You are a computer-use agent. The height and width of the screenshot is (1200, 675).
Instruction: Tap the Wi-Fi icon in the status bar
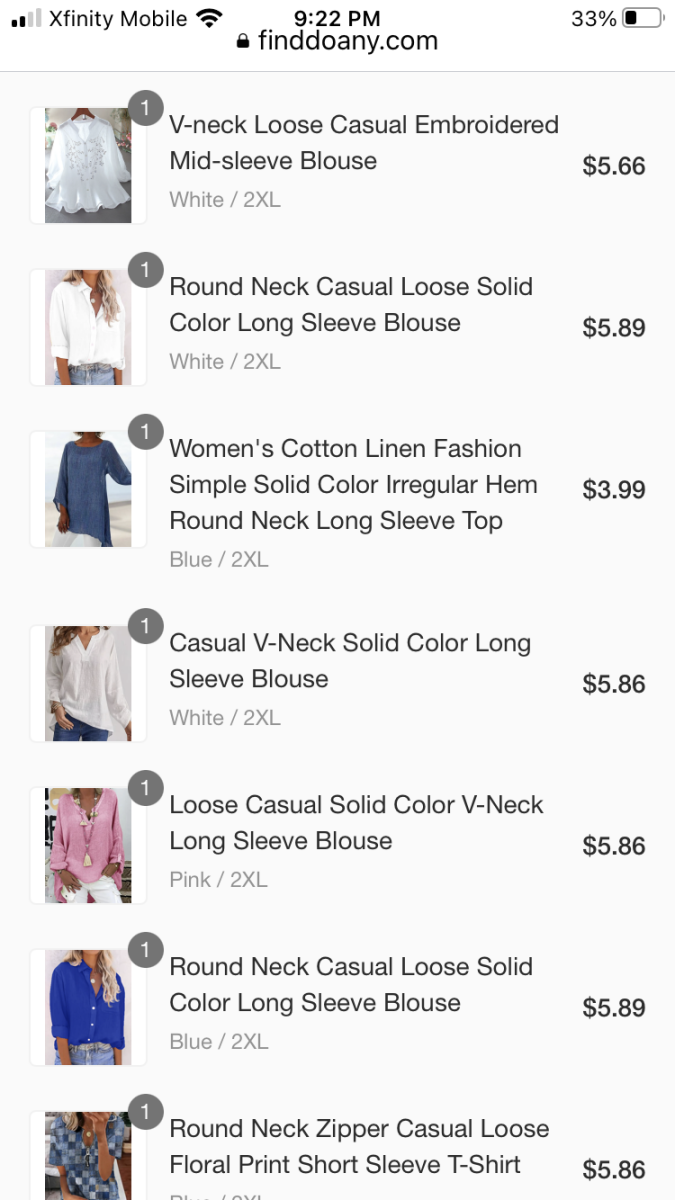(x=209, y=18)
